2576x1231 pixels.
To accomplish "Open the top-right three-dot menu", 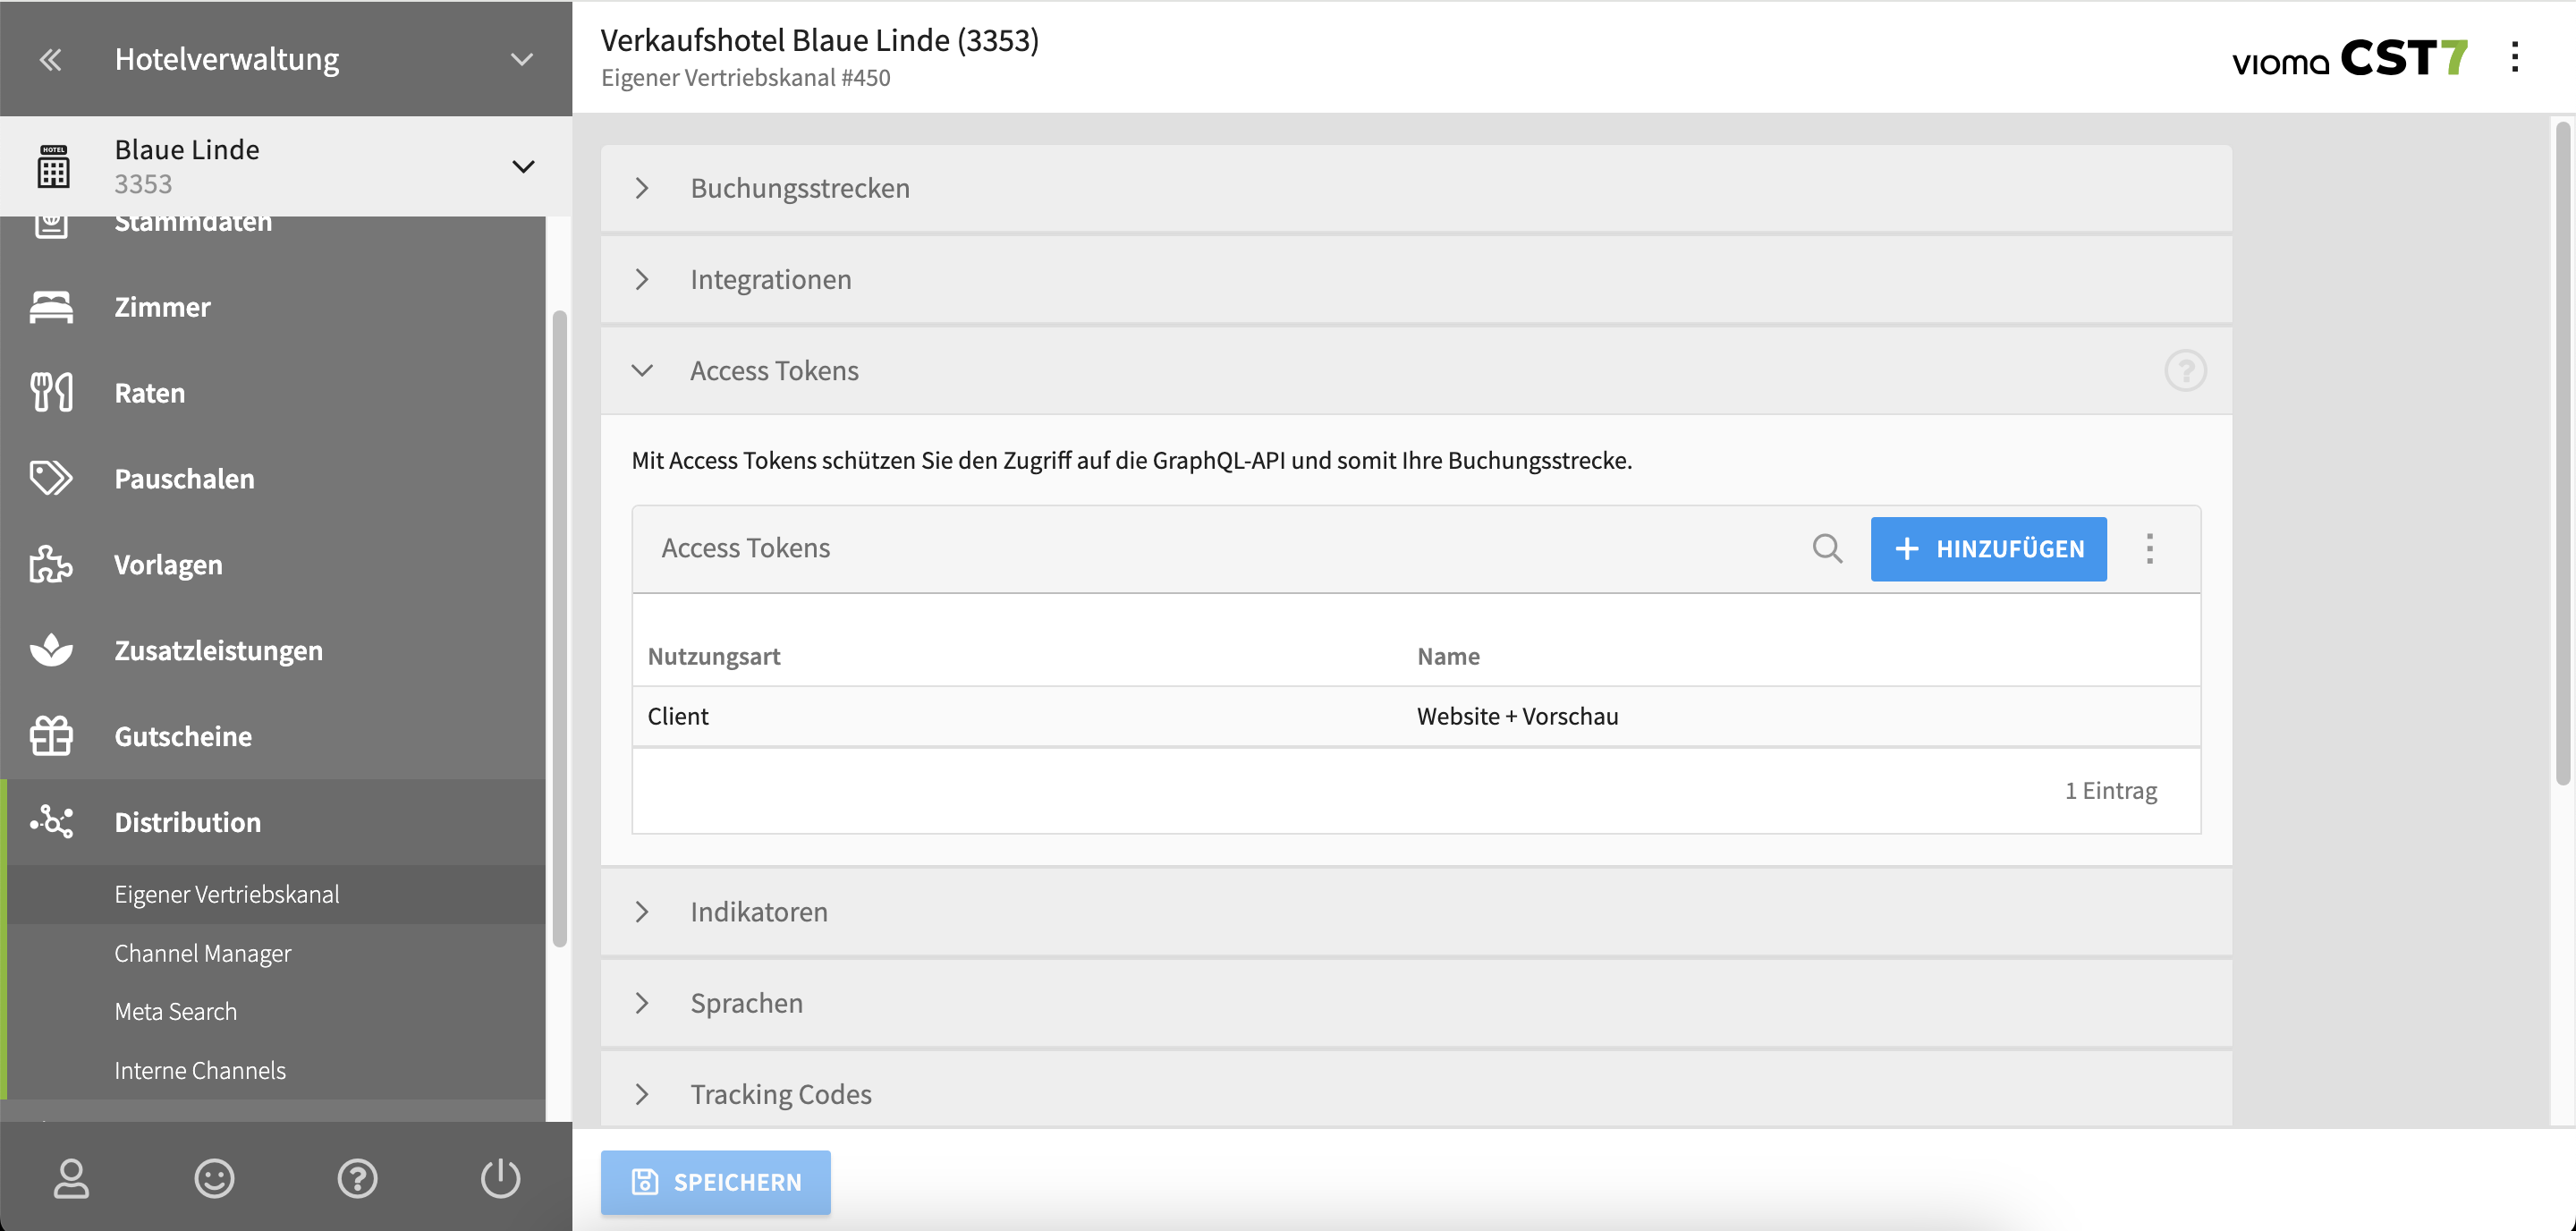I will click(x=2514, y=58).
